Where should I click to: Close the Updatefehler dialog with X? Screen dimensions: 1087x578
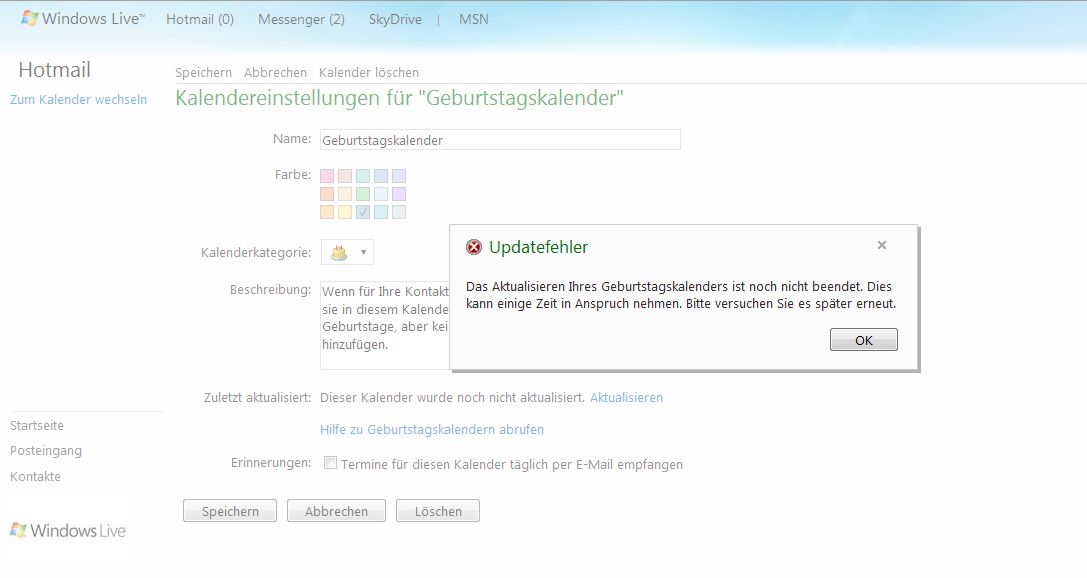click(882, 245)
